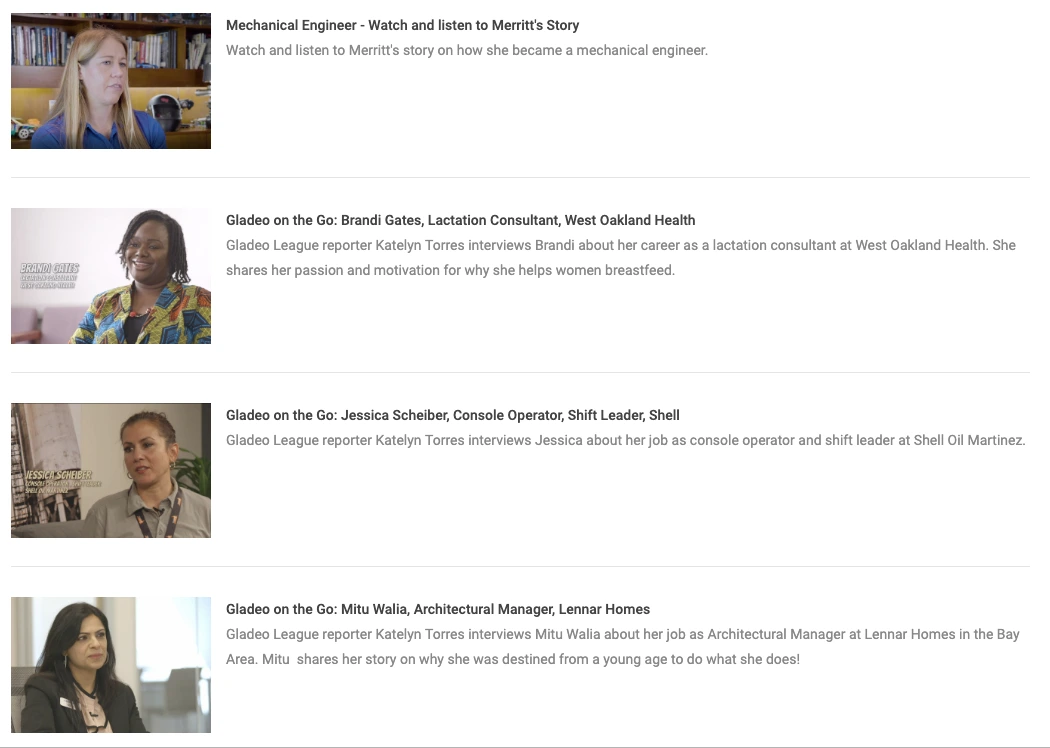Click the description about Mitu's destined career

pyautogui.click(x=623, y=647)
